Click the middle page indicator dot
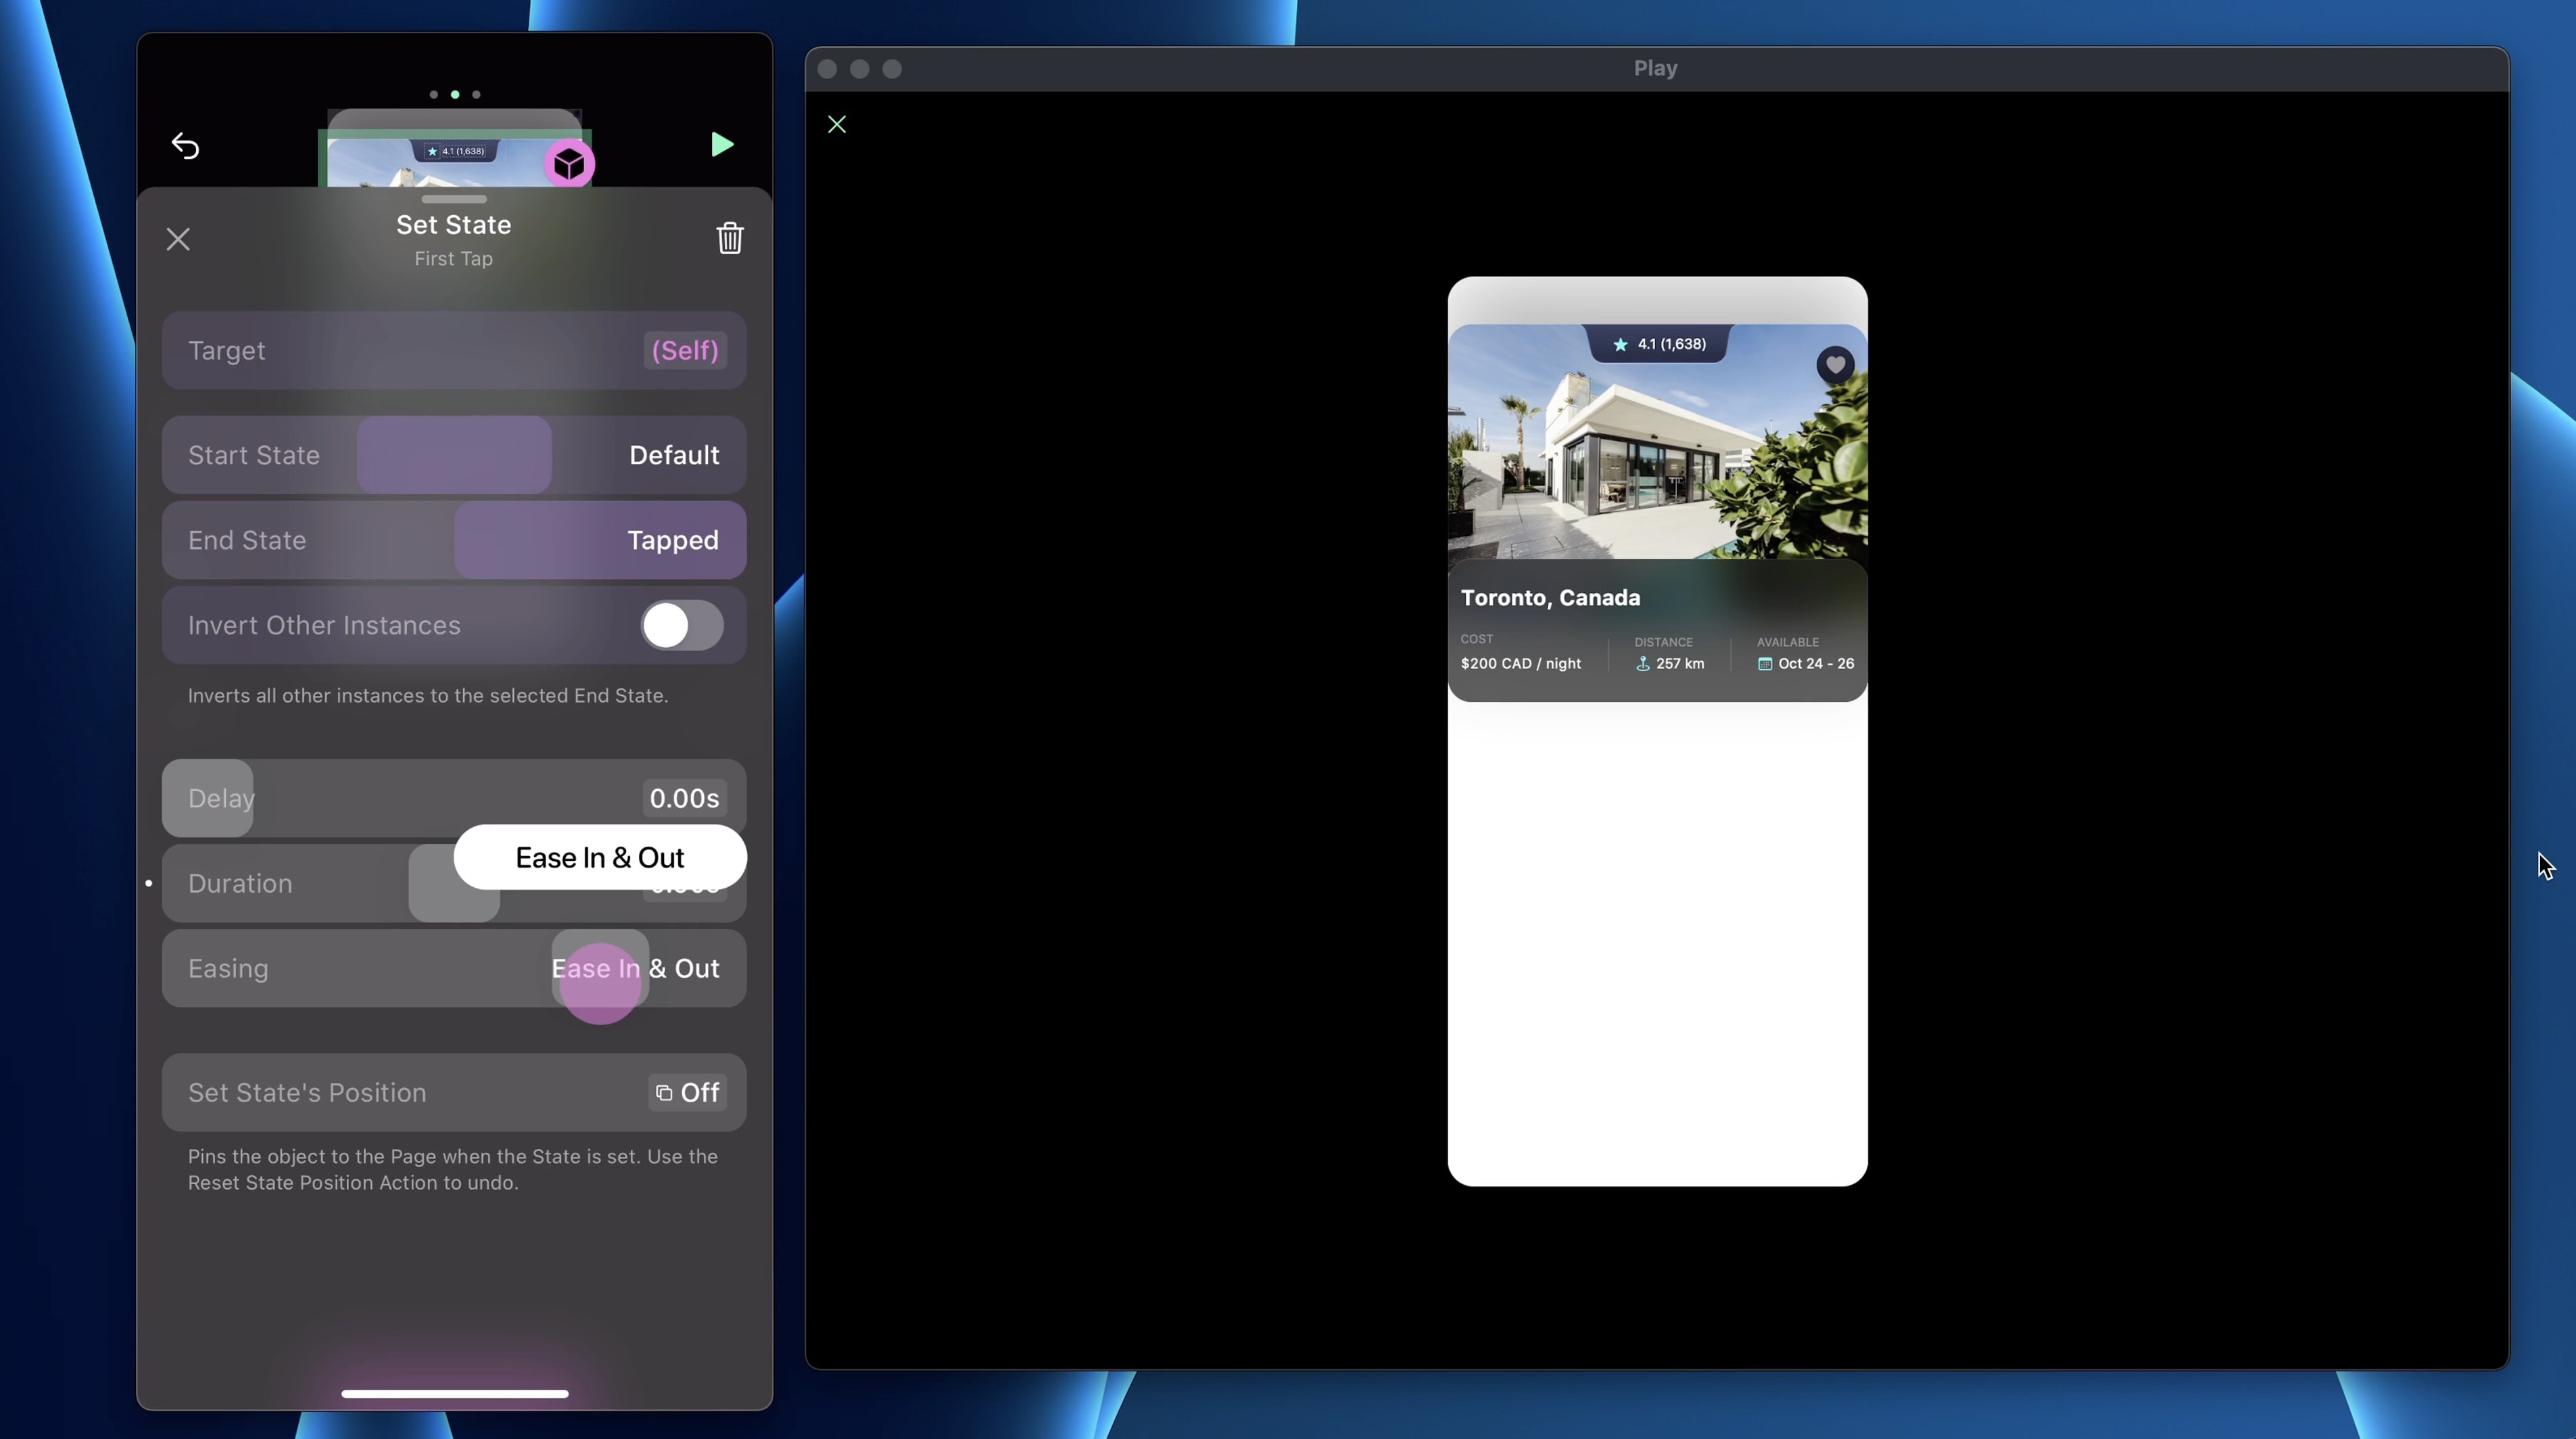Viewport: 2576px width, 1439px height. coord(455,95)
